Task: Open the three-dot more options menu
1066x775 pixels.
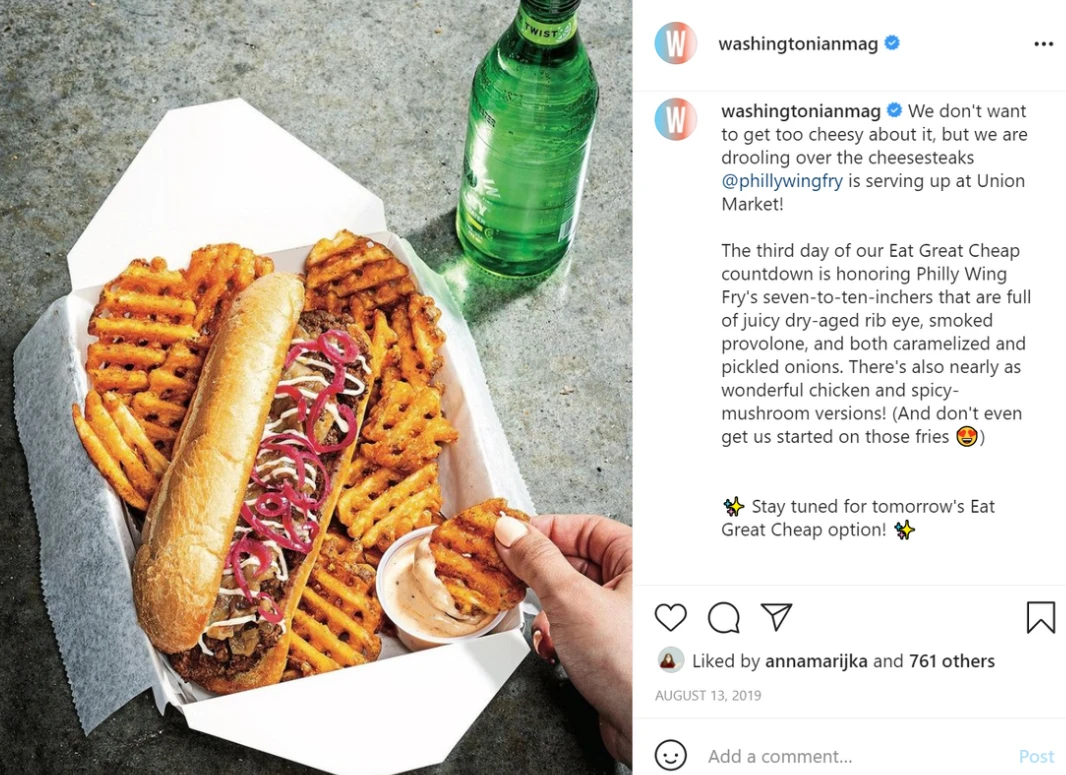Action: (1043, 44)
